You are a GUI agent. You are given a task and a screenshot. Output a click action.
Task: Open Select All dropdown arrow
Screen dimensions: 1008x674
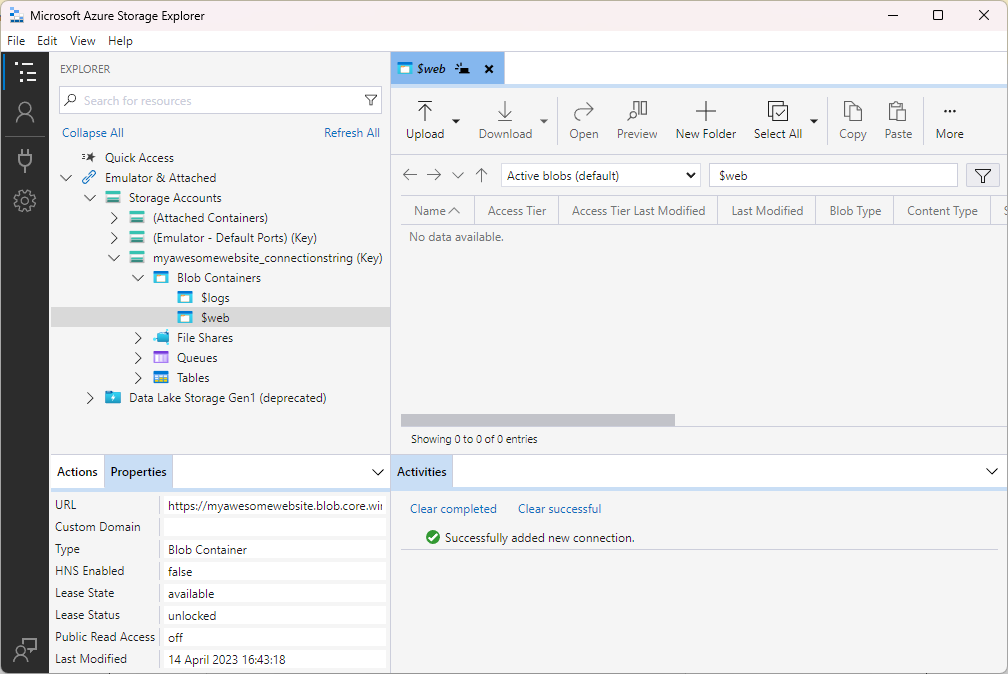[814, 121]
